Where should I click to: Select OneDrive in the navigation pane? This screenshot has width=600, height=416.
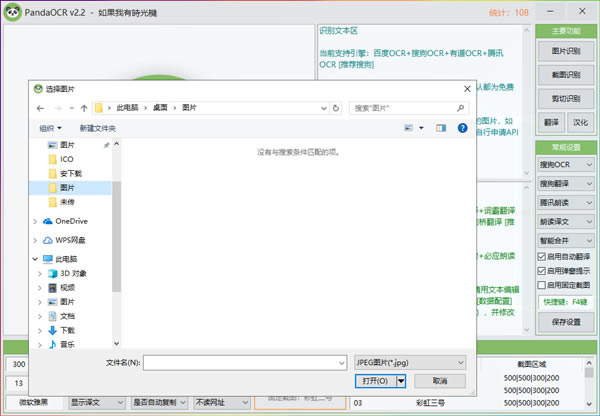71,220
